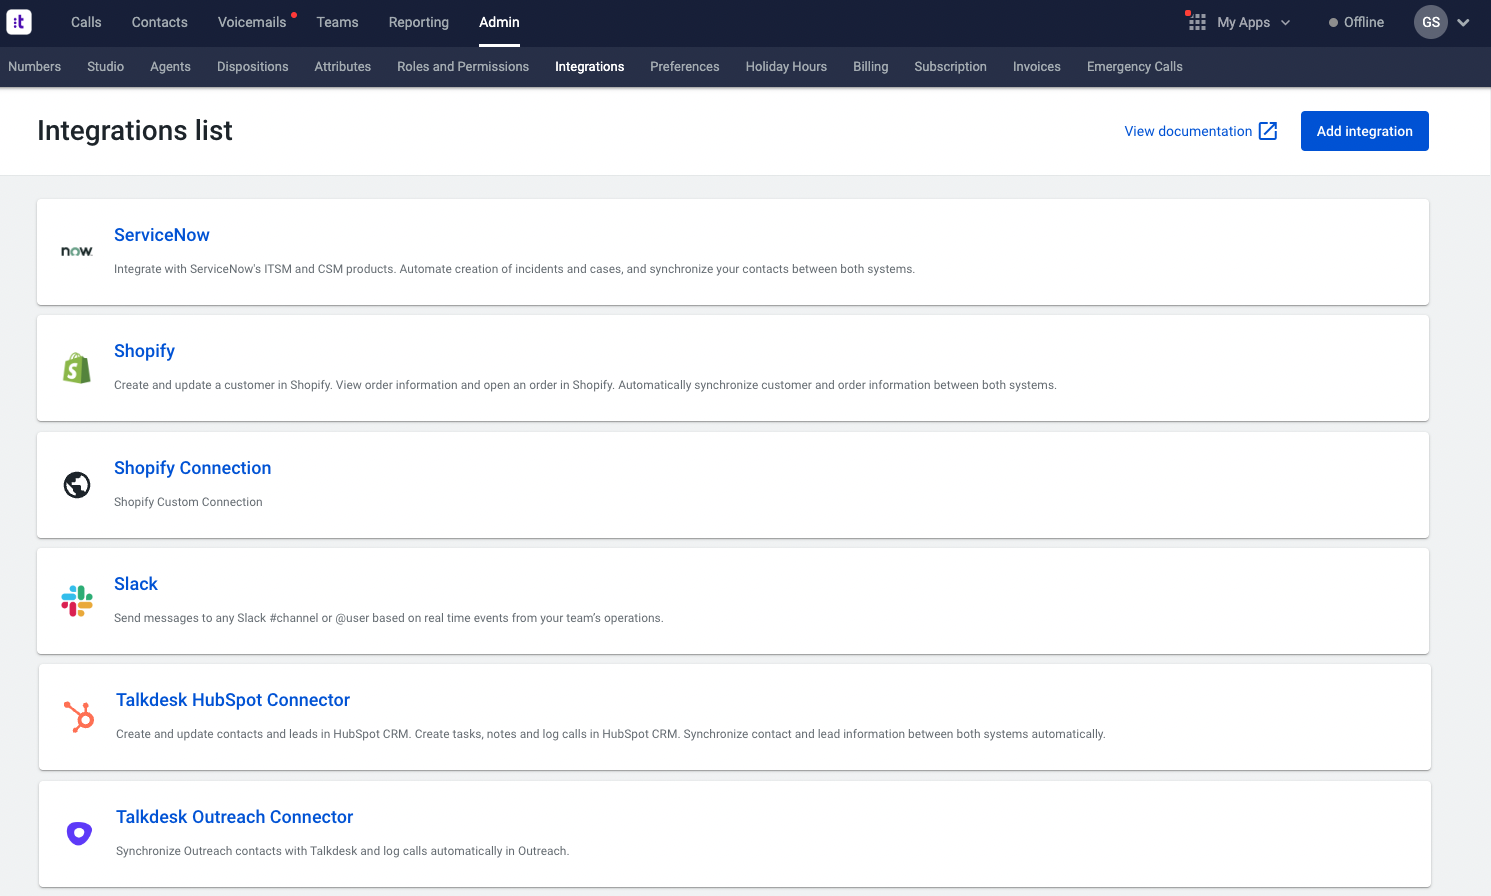Open the Studio admin section
Image resolution: width=1491 pixels, height=896 pixels.
[x=106, y=67]
